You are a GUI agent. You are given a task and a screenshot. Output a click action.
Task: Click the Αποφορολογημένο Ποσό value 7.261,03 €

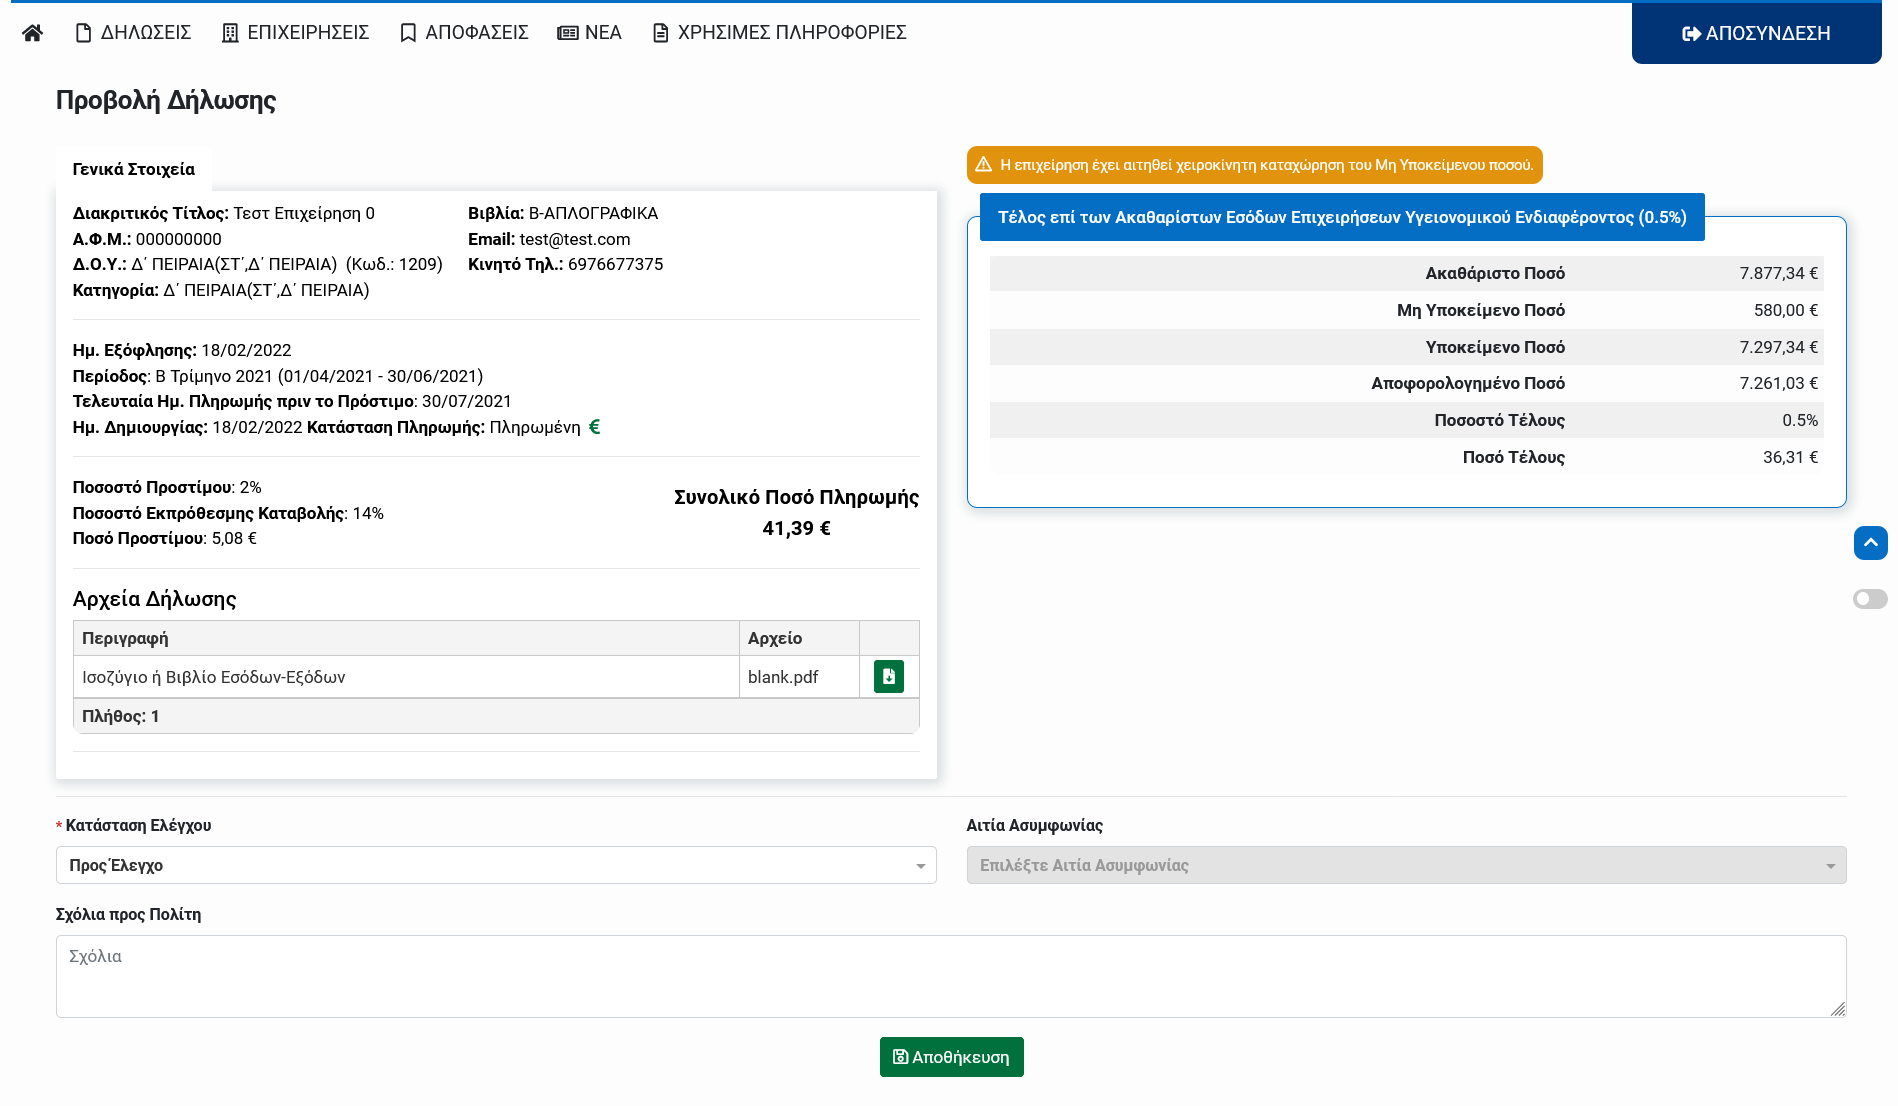coord(1779,383)
